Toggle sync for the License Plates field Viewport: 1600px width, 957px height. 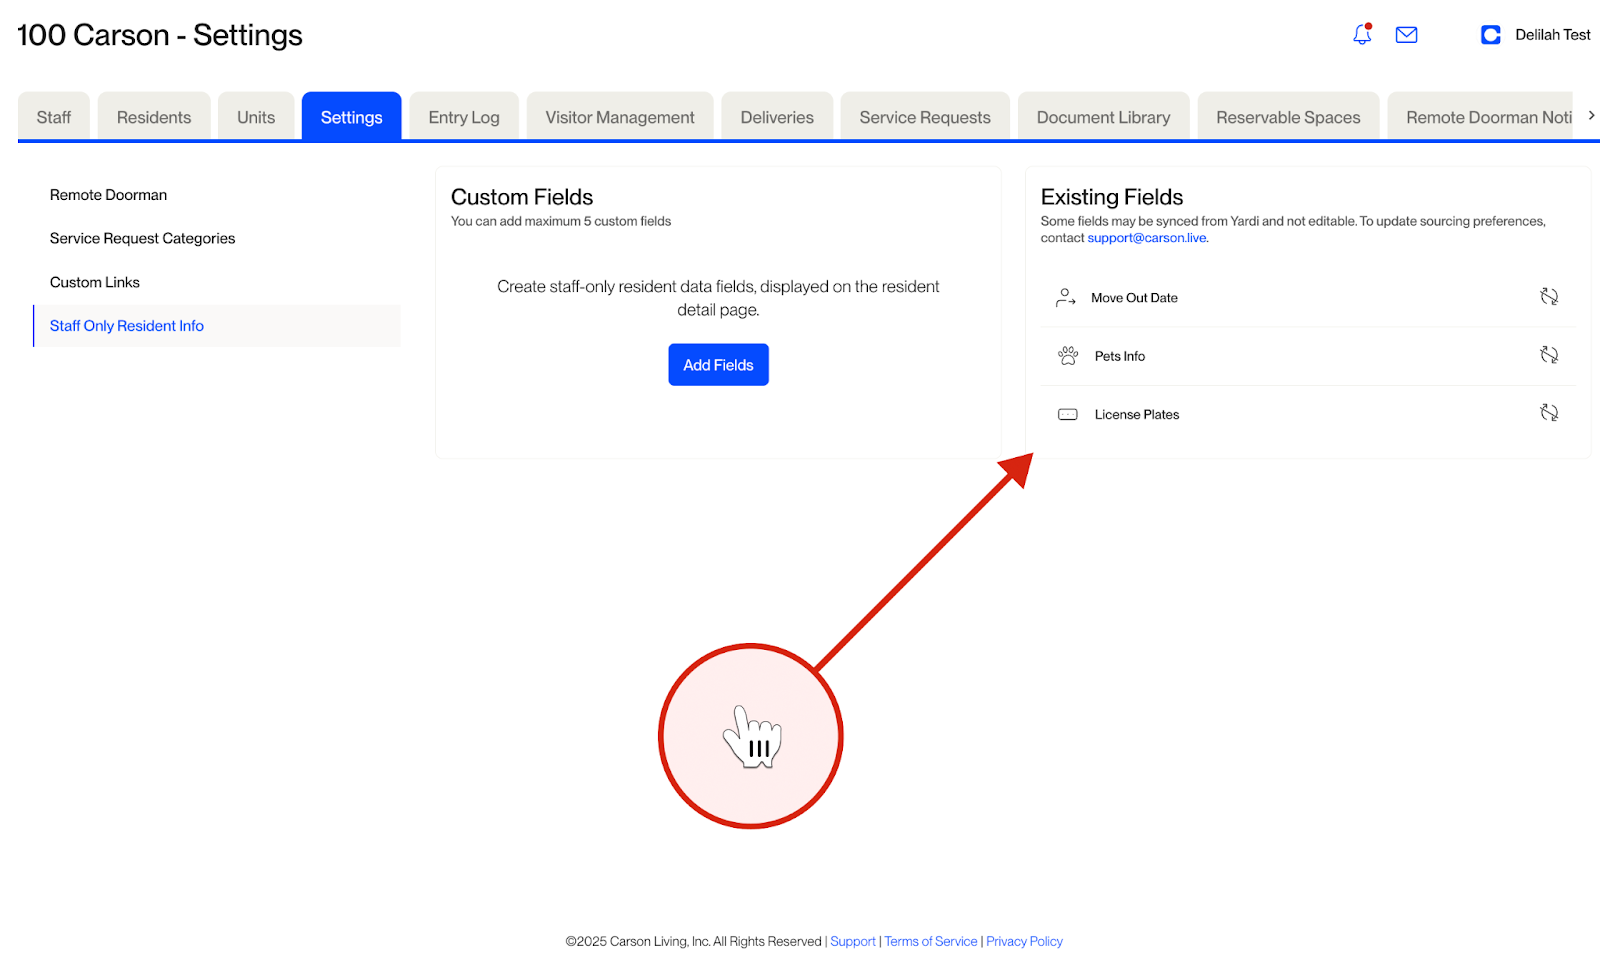(1550, 412)
